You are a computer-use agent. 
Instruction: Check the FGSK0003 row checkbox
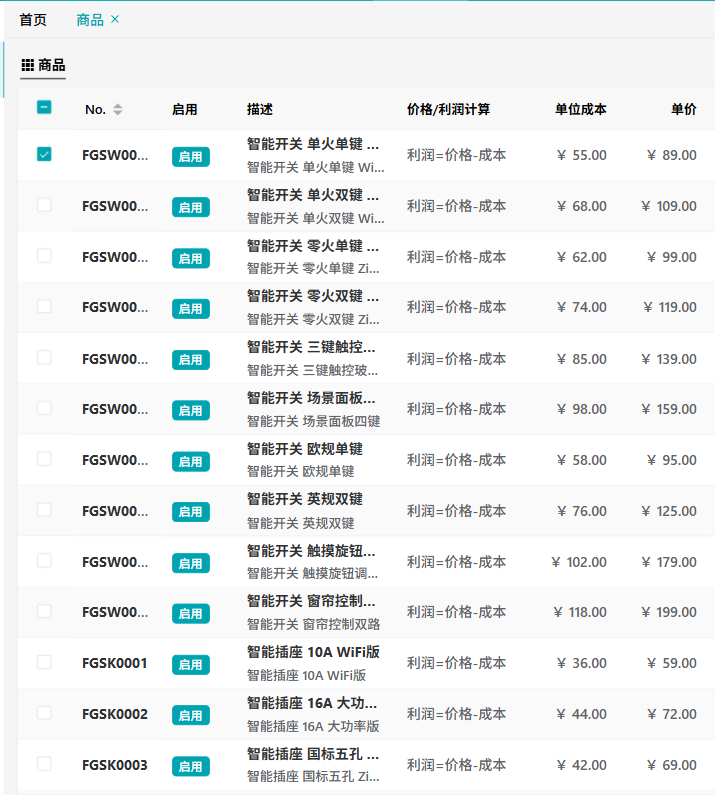click(44, 764)
